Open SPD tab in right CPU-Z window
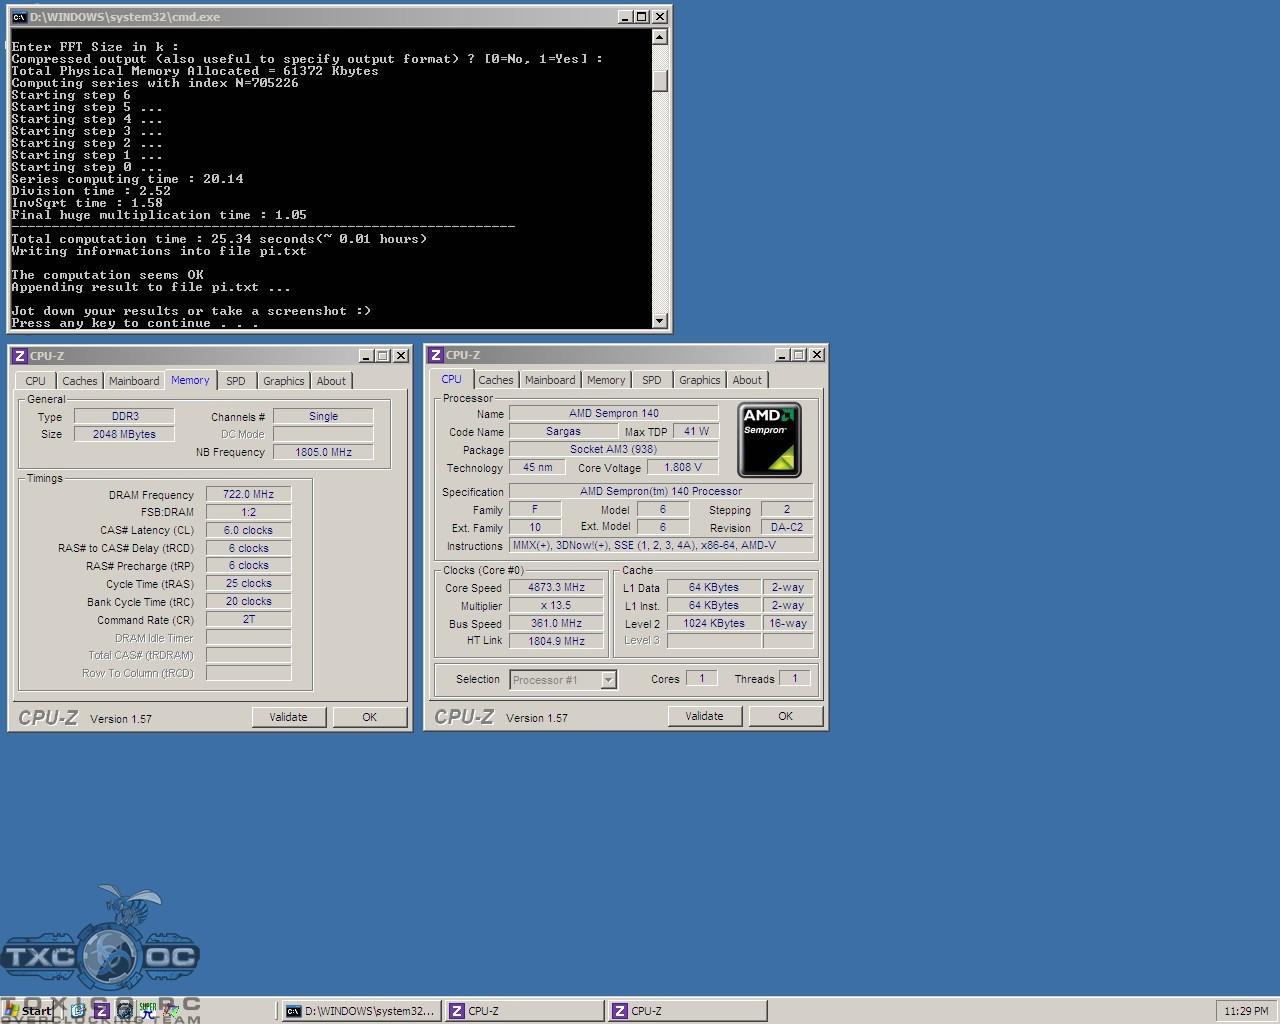Viewport: 1280px width, 1024px height. pyautogui.click(x=652, y=380)
